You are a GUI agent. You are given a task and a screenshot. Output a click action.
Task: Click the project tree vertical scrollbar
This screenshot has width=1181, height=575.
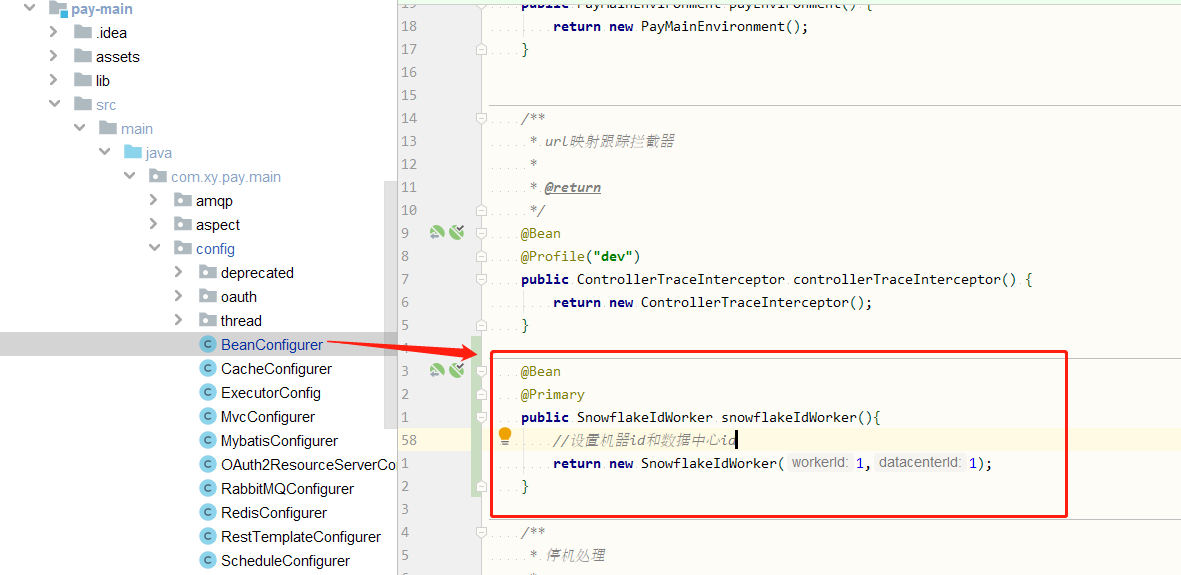390,304
